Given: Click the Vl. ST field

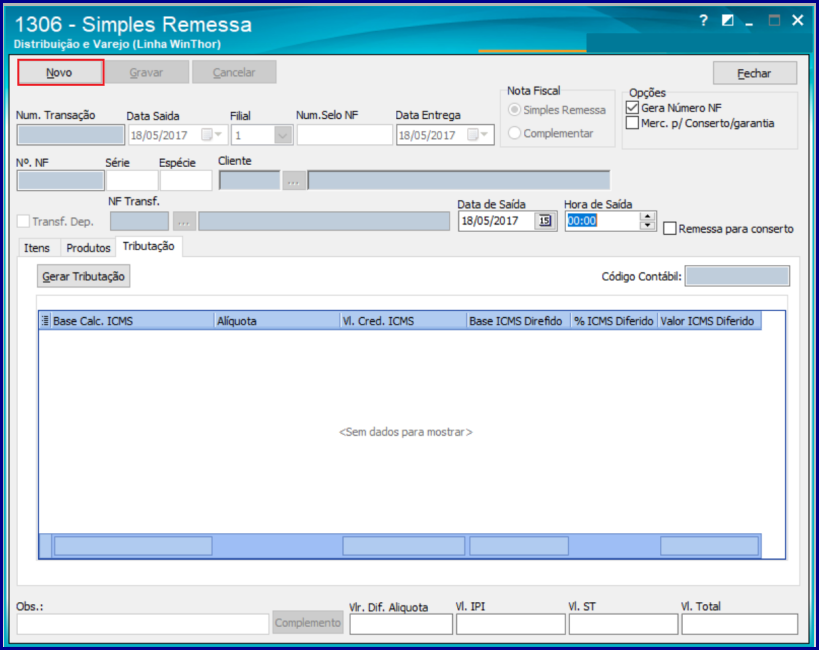Looking at the screenshot, I should (x=624, y=624).
